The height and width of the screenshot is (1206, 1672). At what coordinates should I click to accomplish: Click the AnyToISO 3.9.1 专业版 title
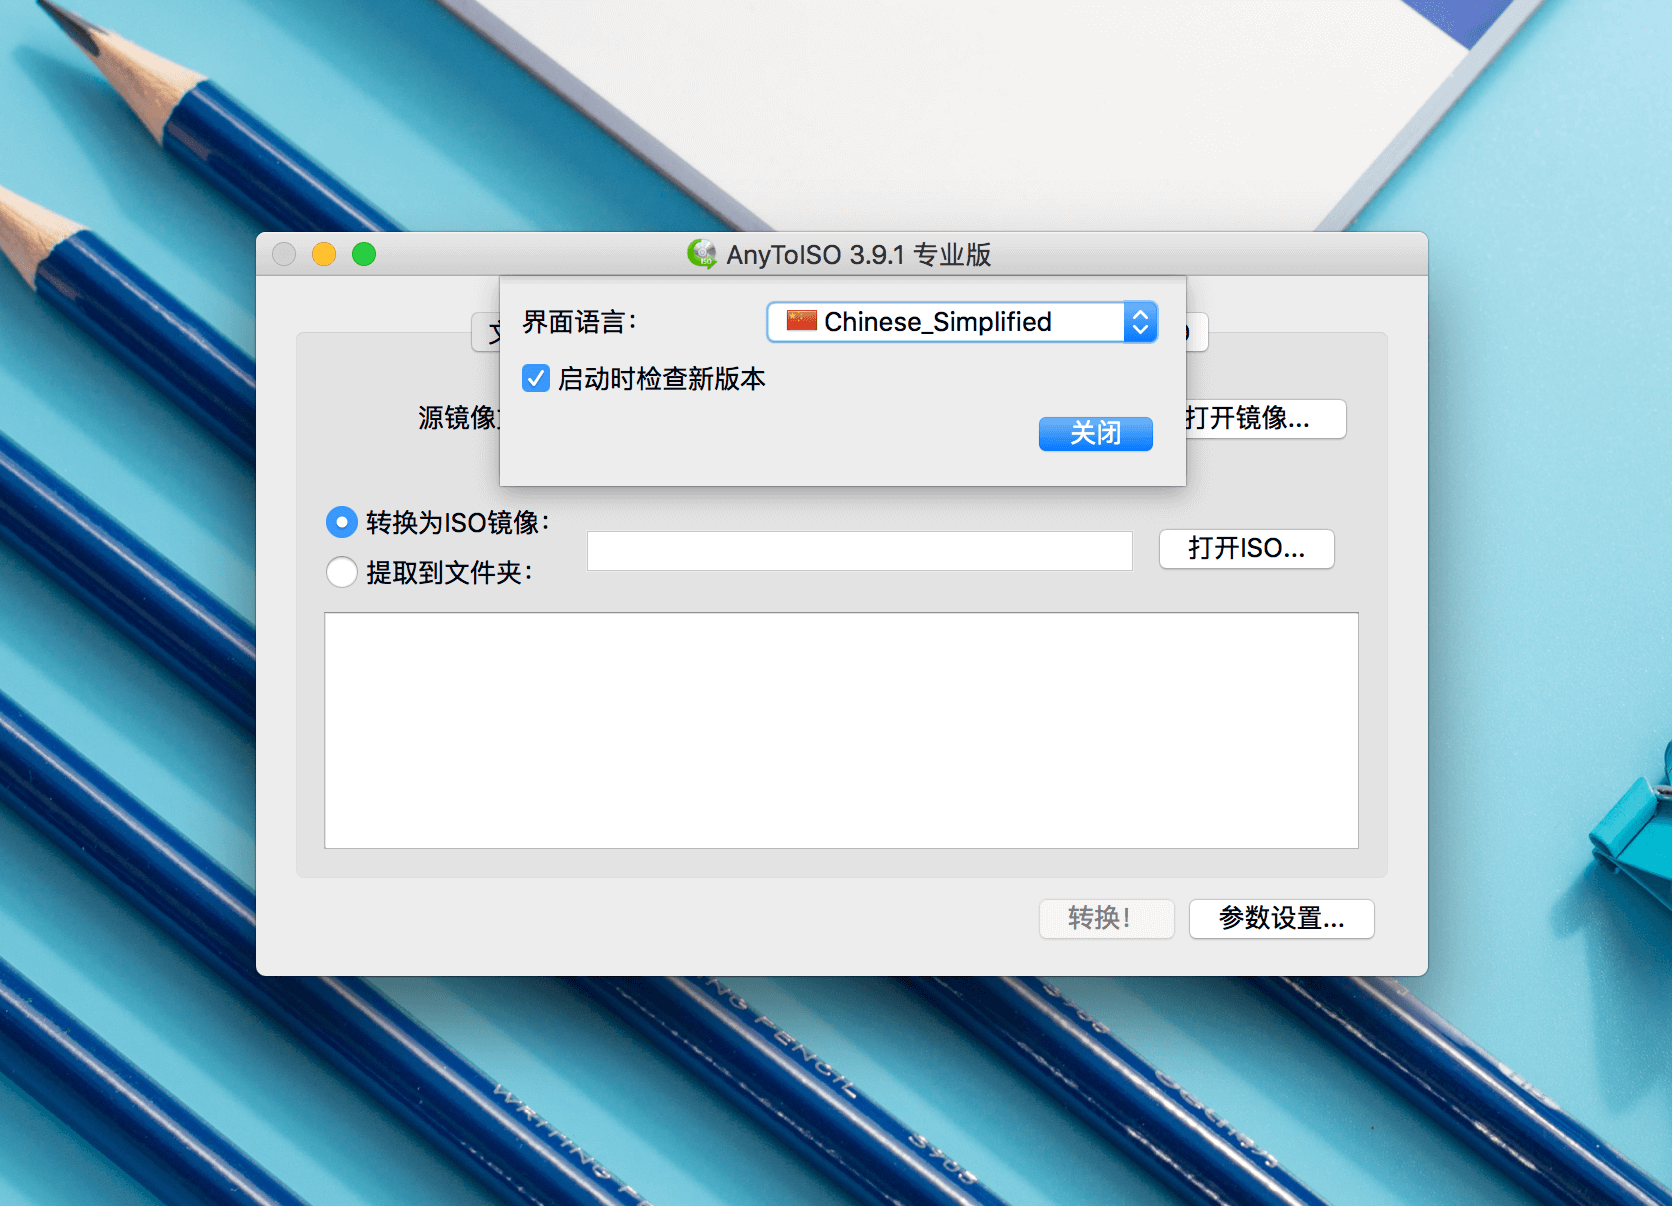(x=859, y=255)
